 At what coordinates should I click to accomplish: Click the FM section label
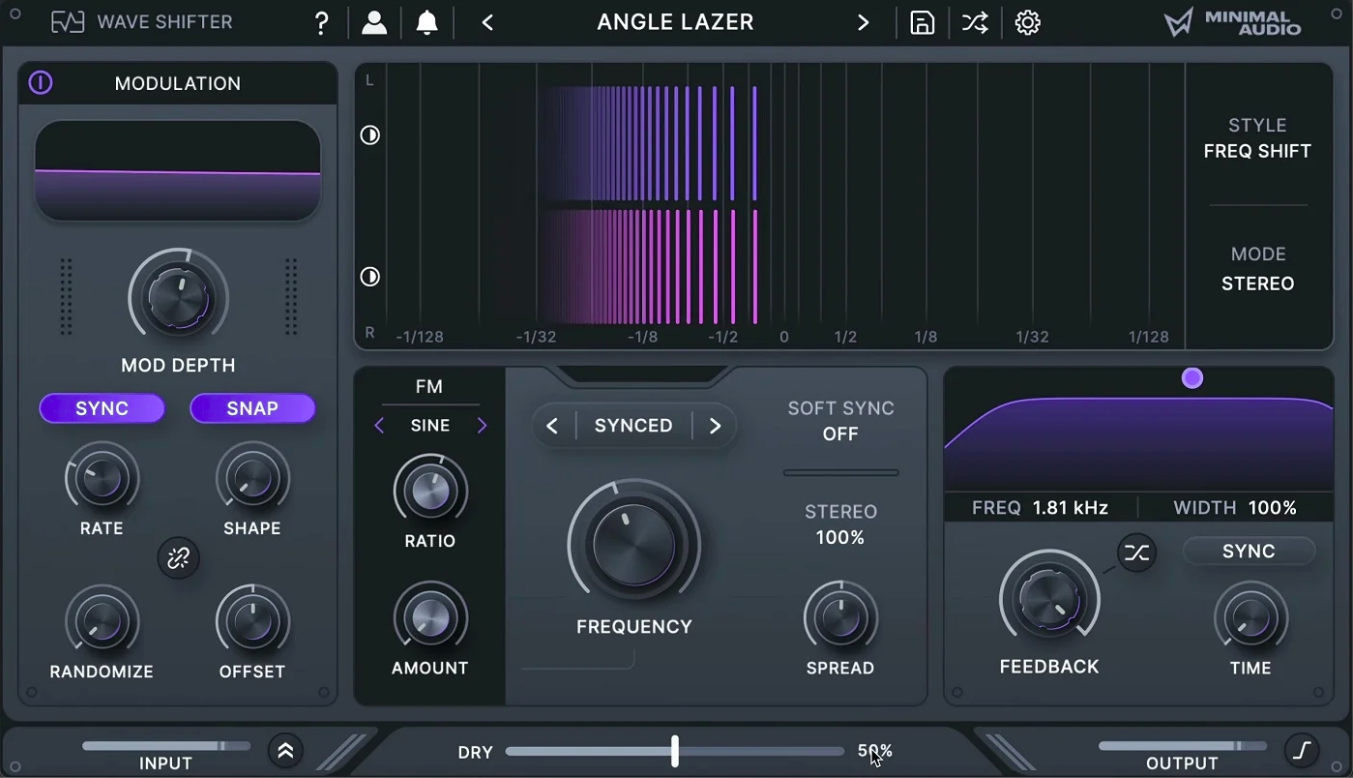[429, 387]
